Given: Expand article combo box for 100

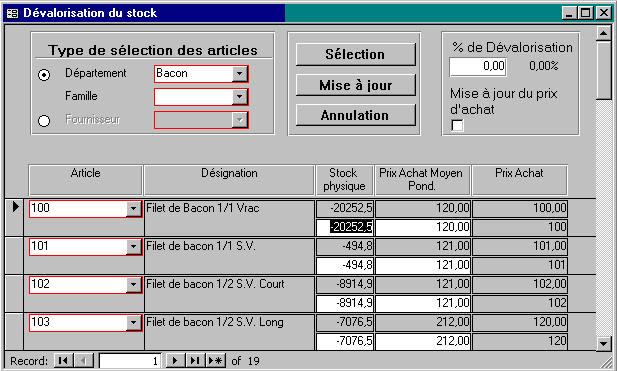Looking at the screenshot, I should pyautogui.click(x=133, y=209).
